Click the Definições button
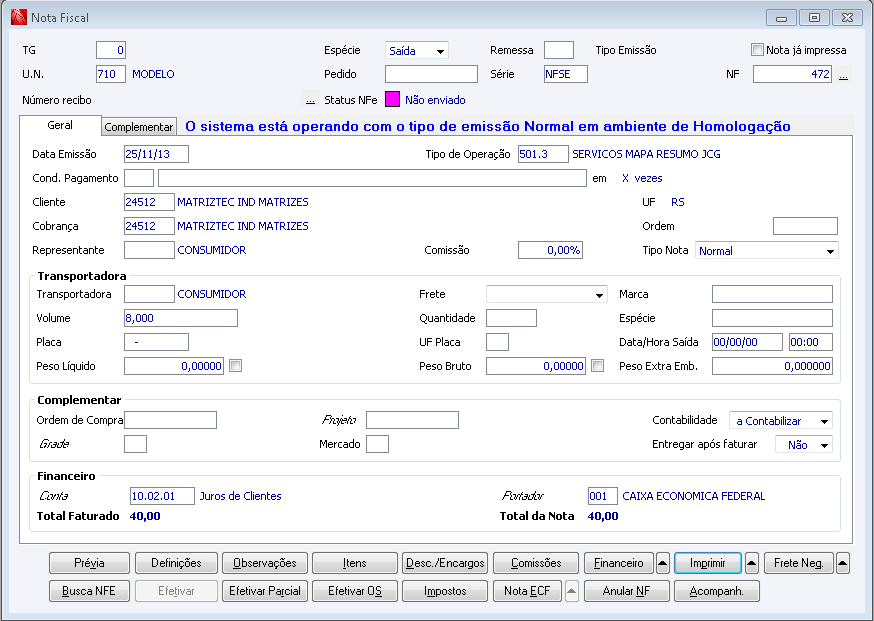The width and height of the screenshot is (874, 621). point(176,563)
